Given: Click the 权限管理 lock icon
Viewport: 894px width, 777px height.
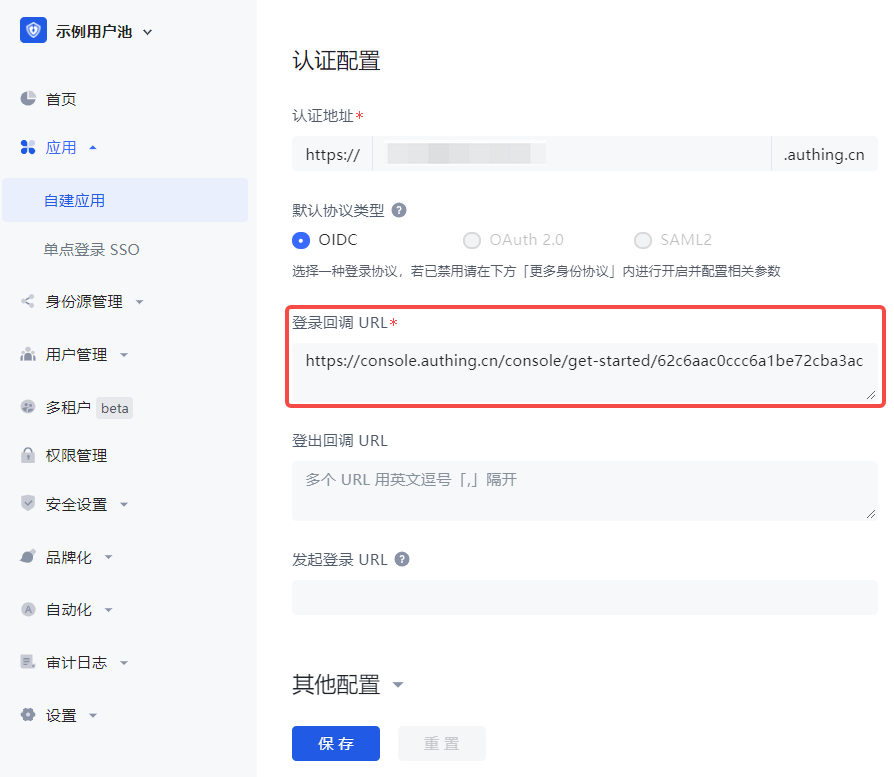Looking at the screenshot, I should tap(28, 455).
